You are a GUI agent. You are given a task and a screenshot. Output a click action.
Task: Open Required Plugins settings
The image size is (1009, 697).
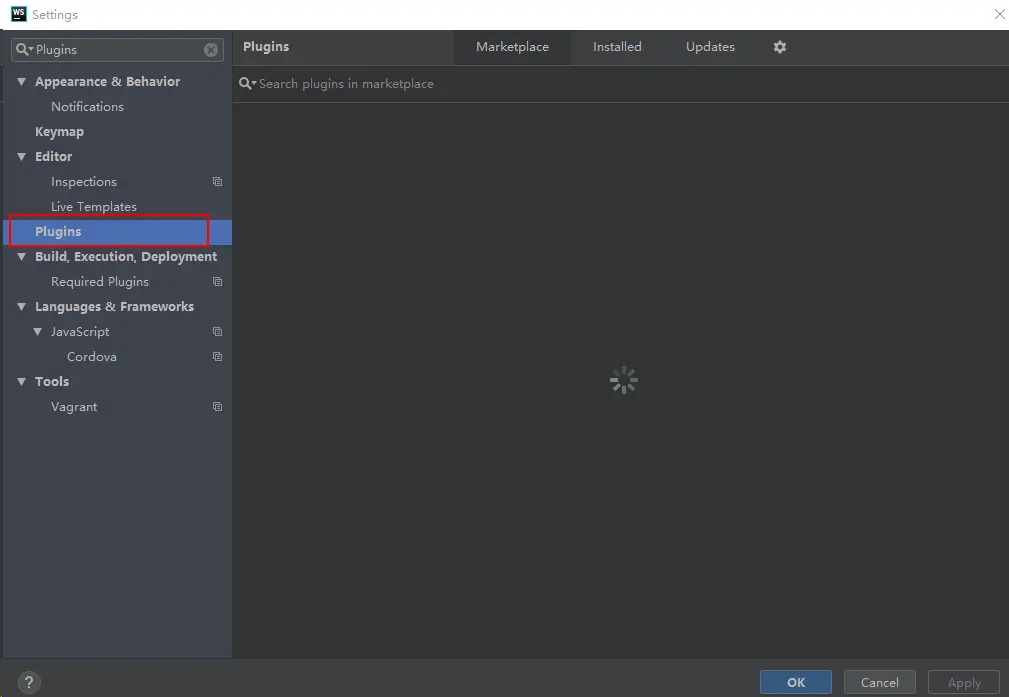pyautogui.click(x=100, y=282)
